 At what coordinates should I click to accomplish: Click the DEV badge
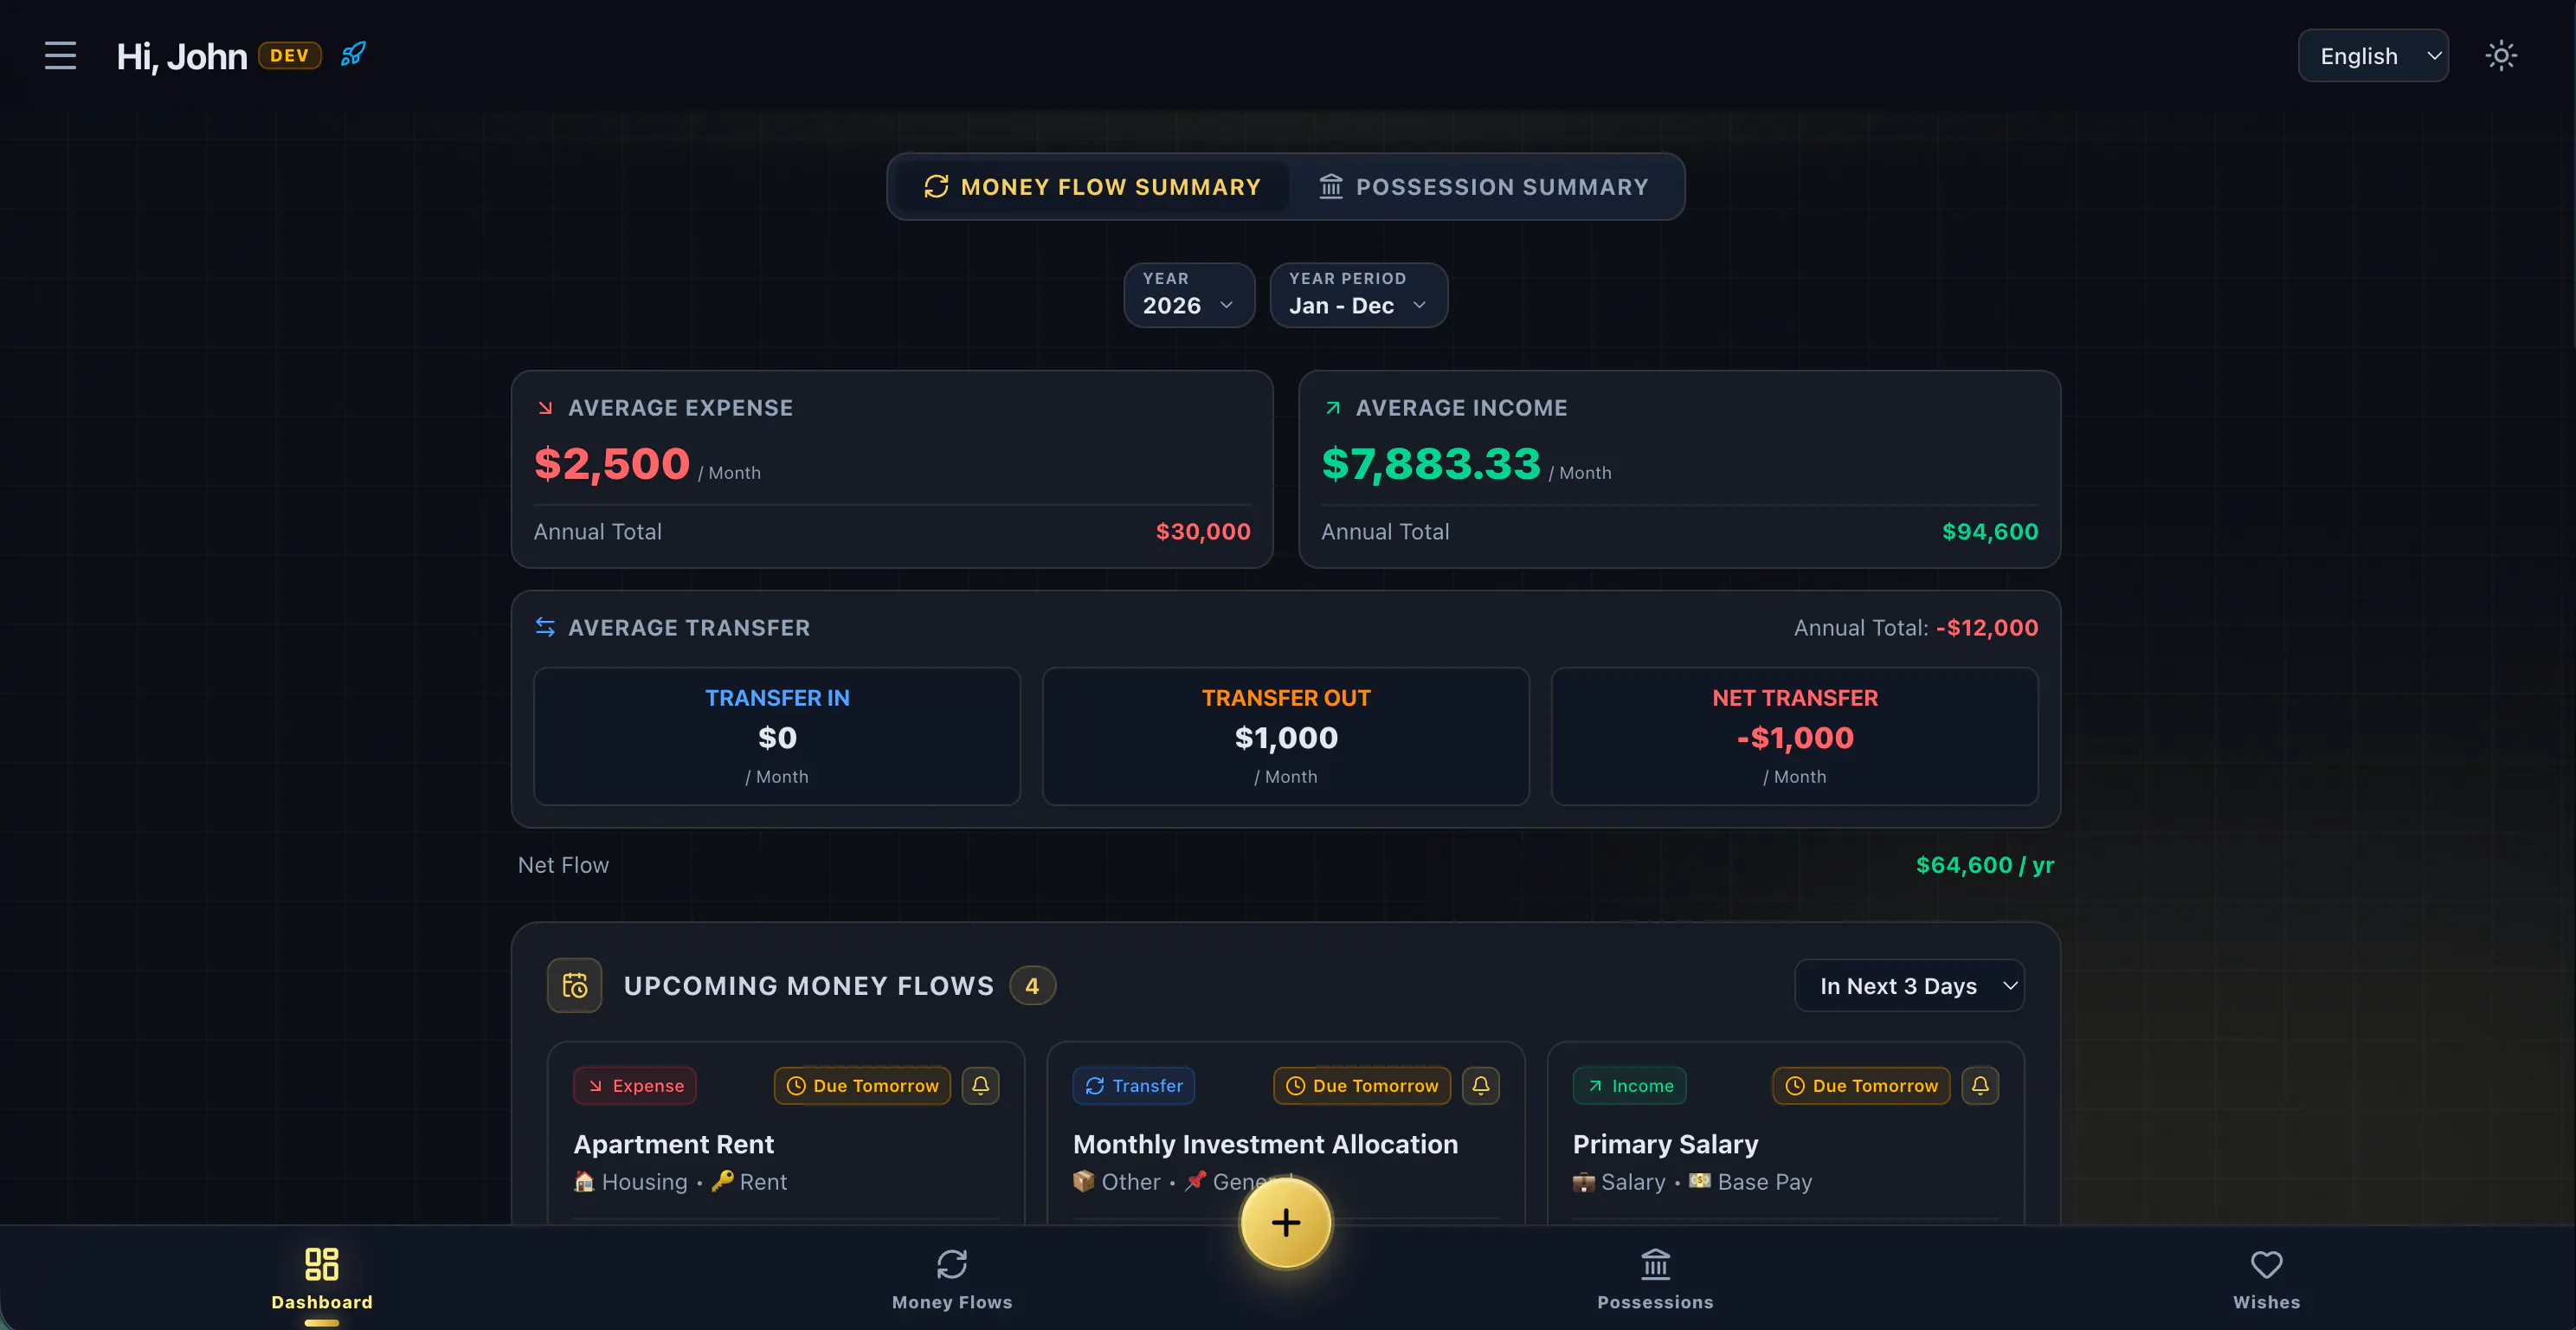coord(290,55)
